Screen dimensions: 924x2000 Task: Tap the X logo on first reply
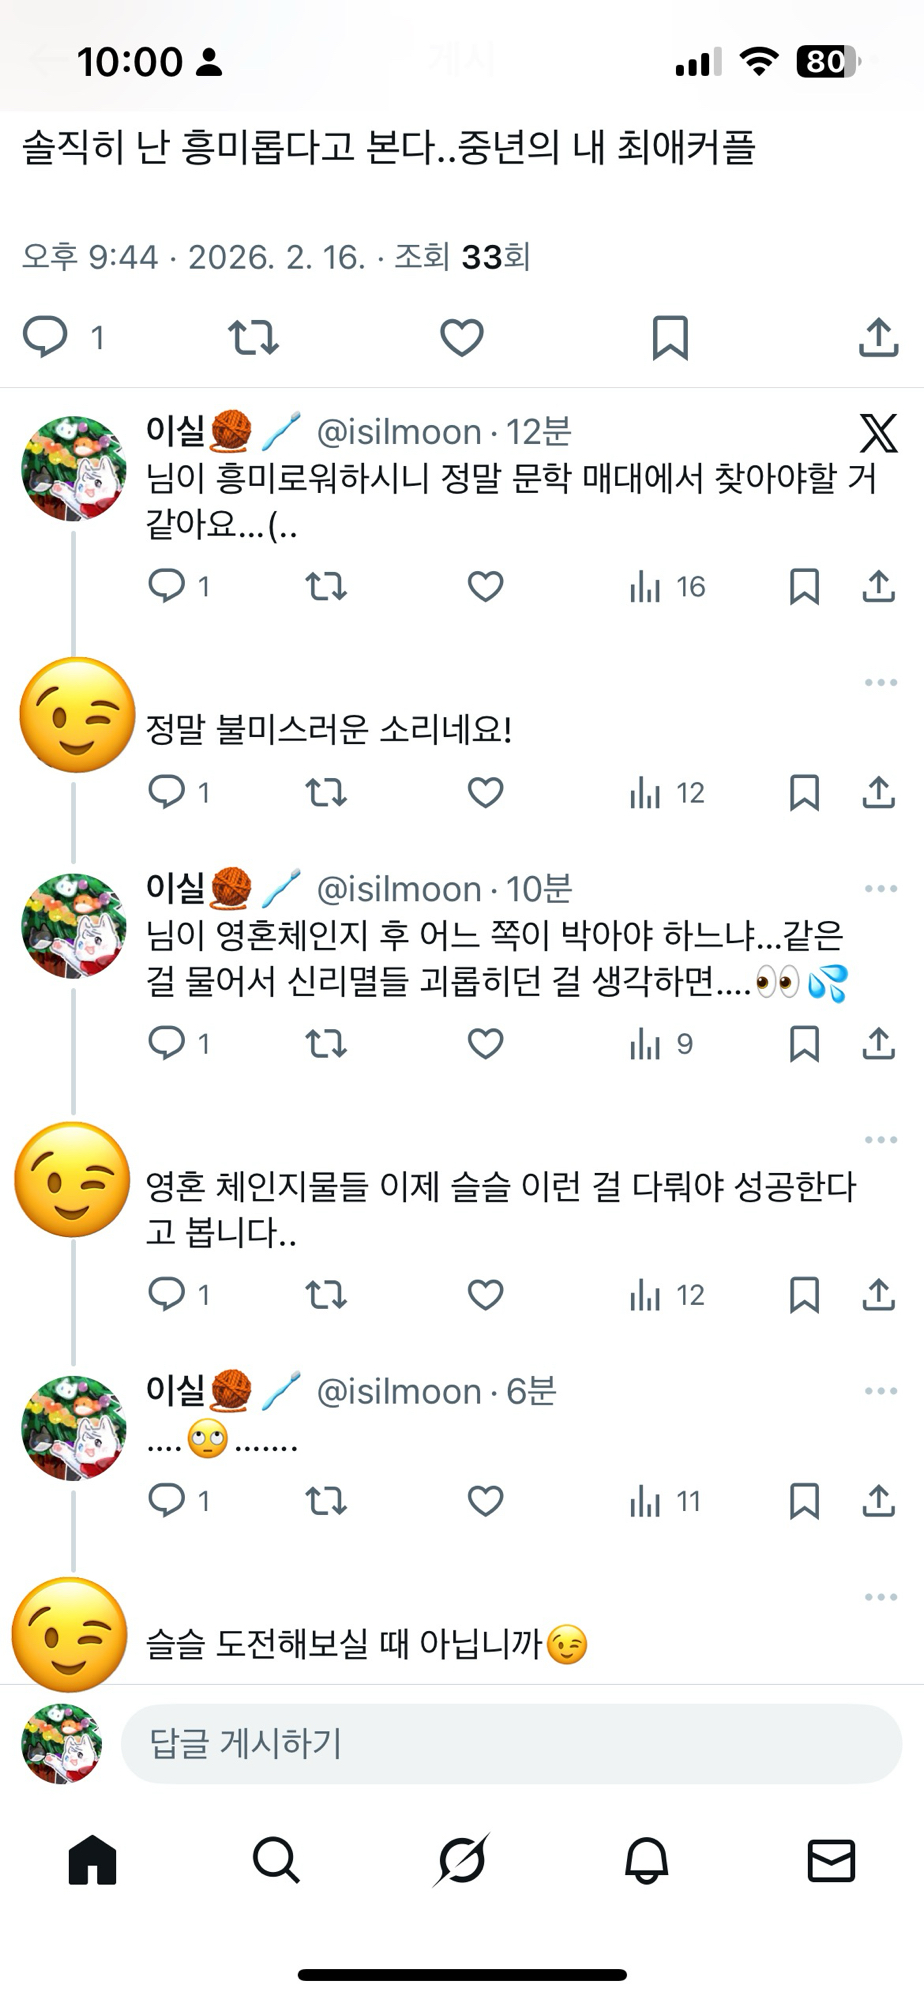click(878, 433)
